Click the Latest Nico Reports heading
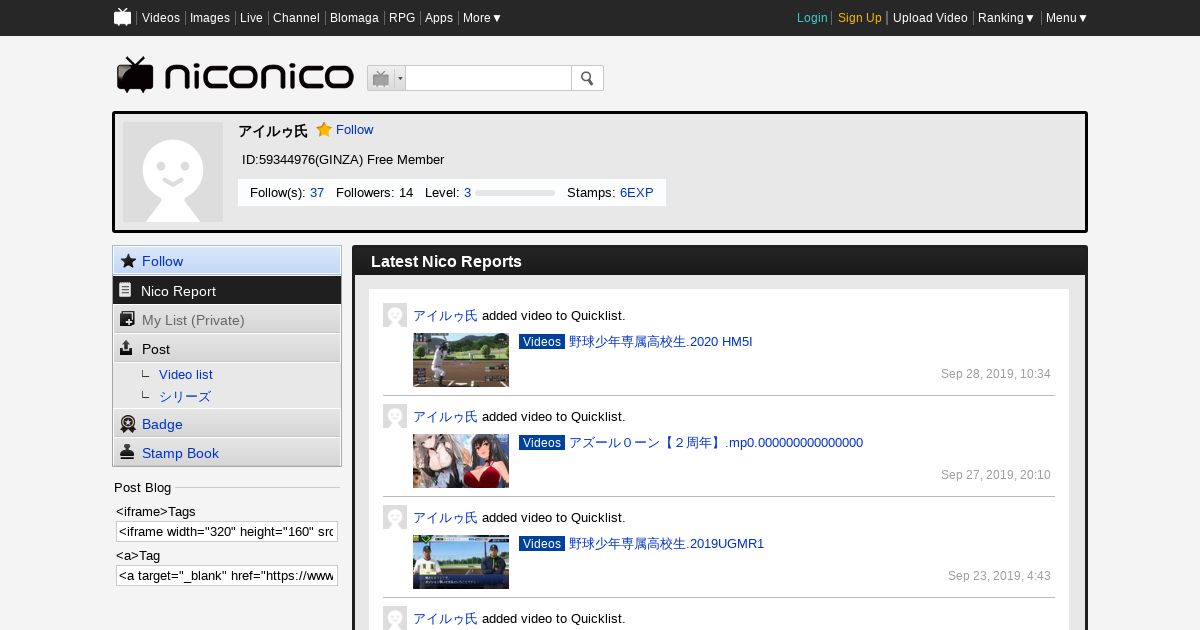 coord(446,261)
